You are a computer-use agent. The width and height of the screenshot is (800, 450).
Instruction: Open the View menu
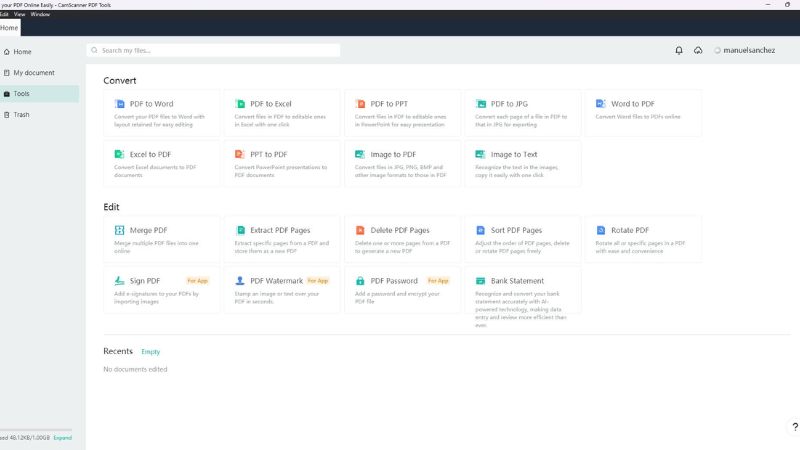(18, 14)
